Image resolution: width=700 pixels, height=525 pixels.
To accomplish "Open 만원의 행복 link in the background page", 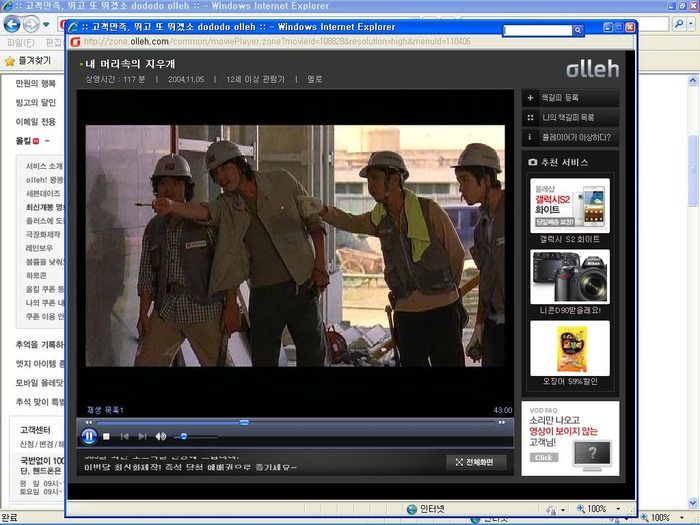I will (x=36, y=83).
